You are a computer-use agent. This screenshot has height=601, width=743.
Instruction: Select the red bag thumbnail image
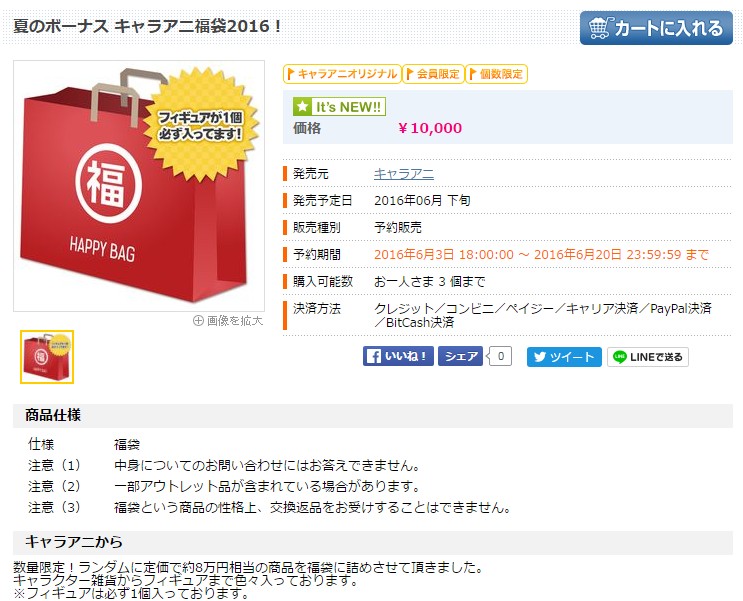point(47,357)
